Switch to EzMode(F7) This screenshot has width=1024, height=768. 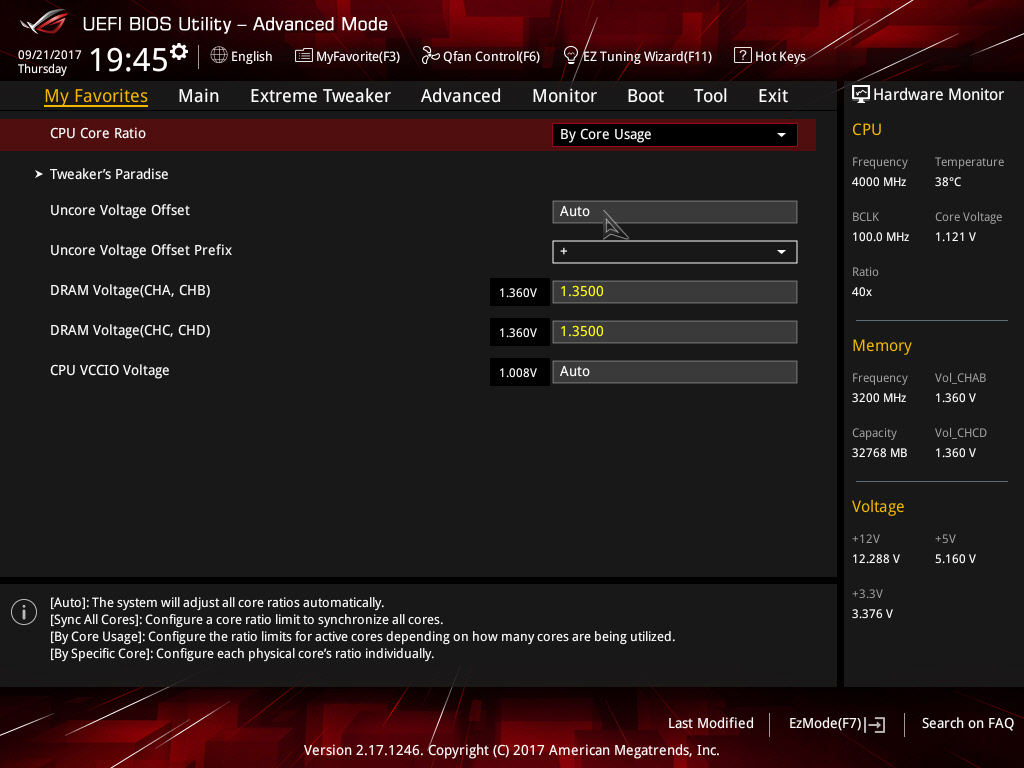pos(837,724)
